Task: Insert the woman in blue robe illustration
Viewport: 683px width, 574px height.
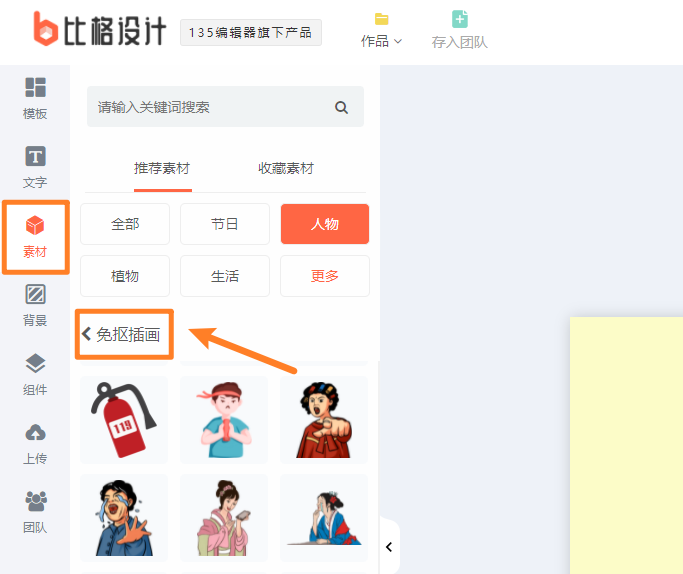Action: tap(324, 517)
